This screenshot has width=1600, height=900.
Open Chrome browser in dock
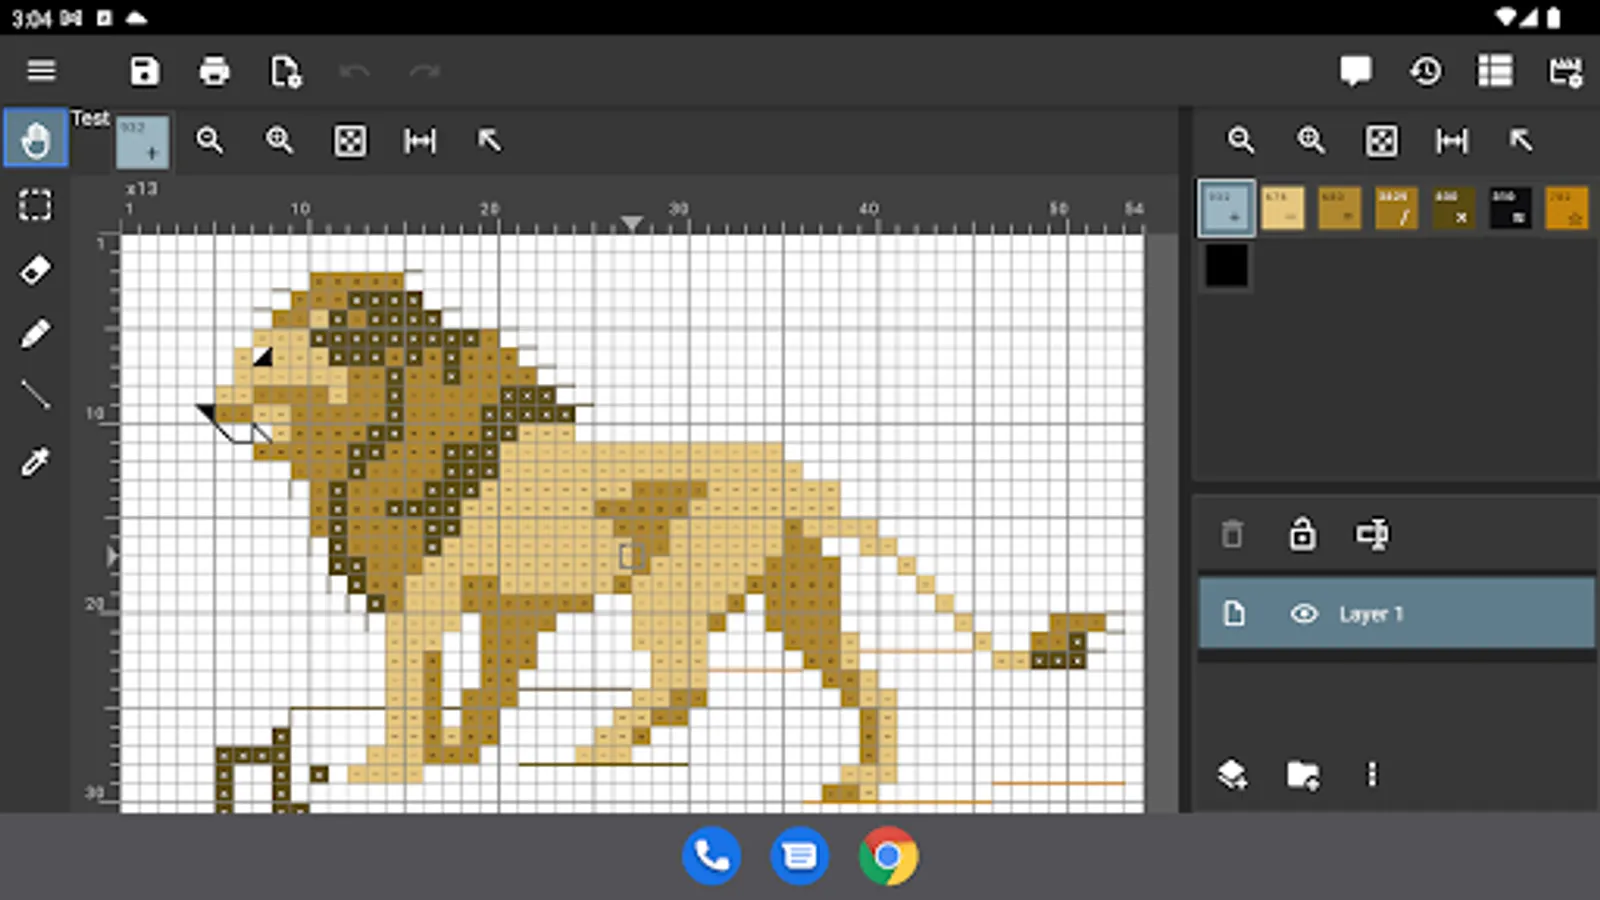click(888, 856)
